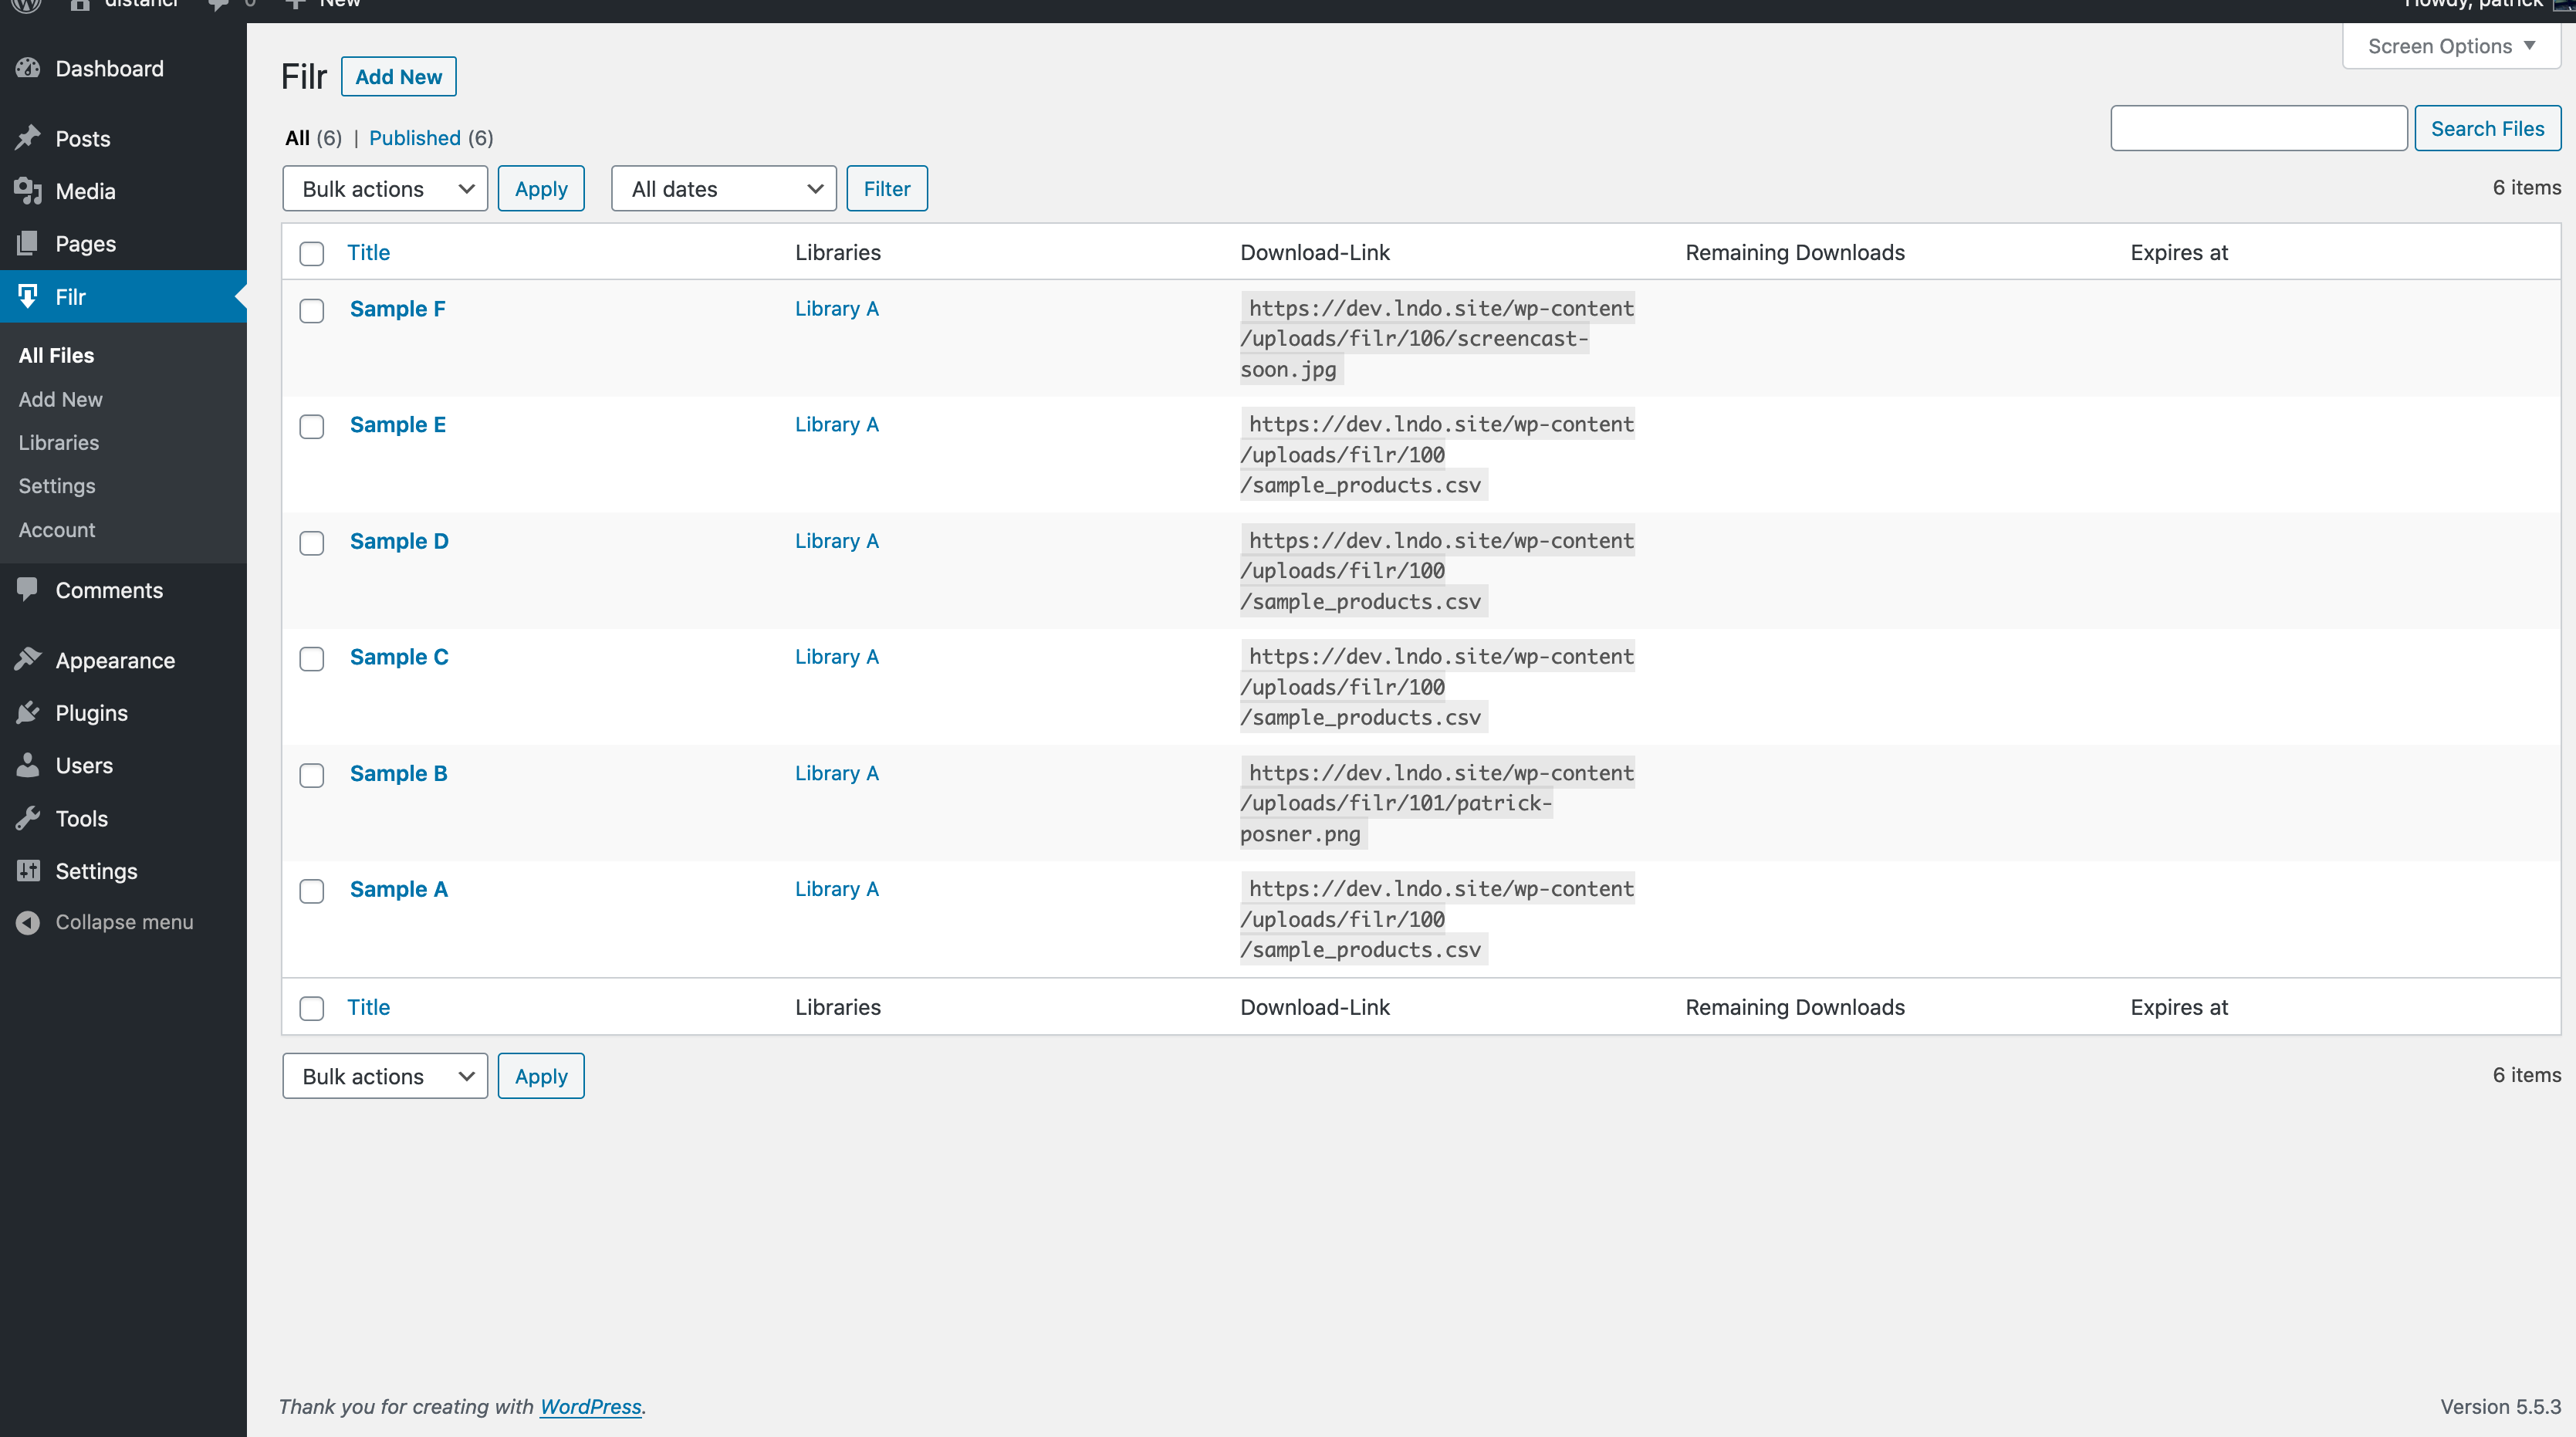Tick the checkbox for Sample F

pos(312,311)
